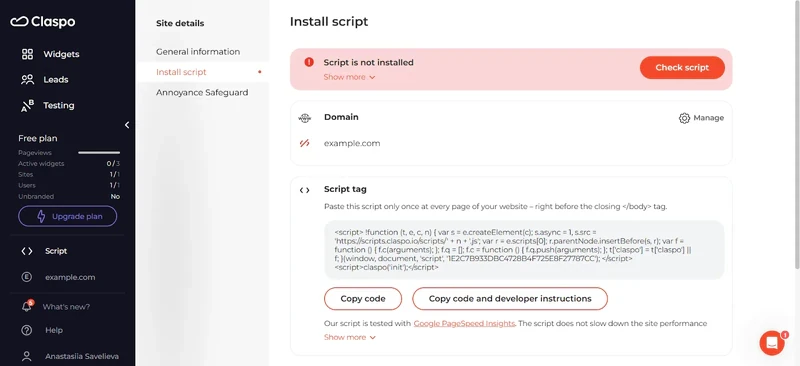The image size is (800, 366).
Task: Click the Script tag code brackets icon
Action: click(305, 190)
